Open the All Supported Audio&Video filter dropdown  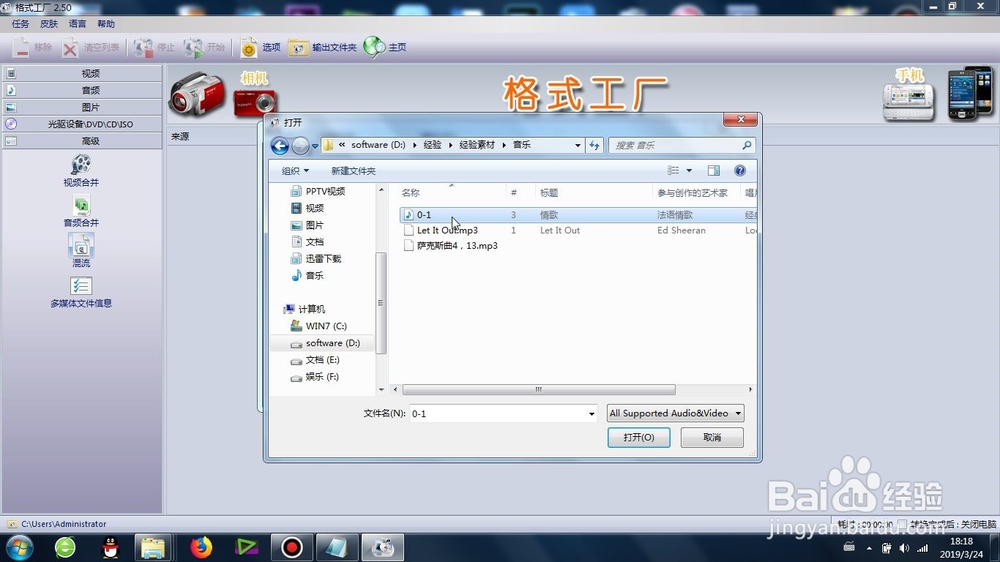[x=675, y=413]
